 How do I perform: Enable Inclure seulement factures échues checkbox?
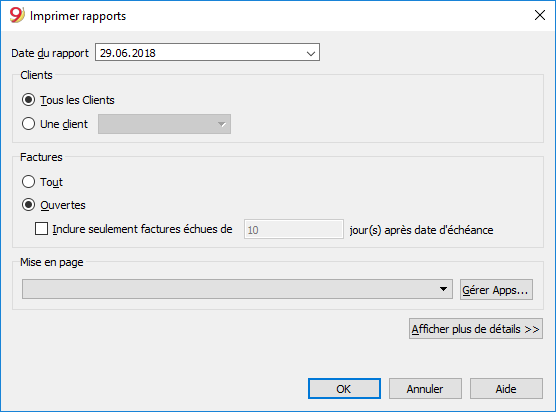[41, 229]
